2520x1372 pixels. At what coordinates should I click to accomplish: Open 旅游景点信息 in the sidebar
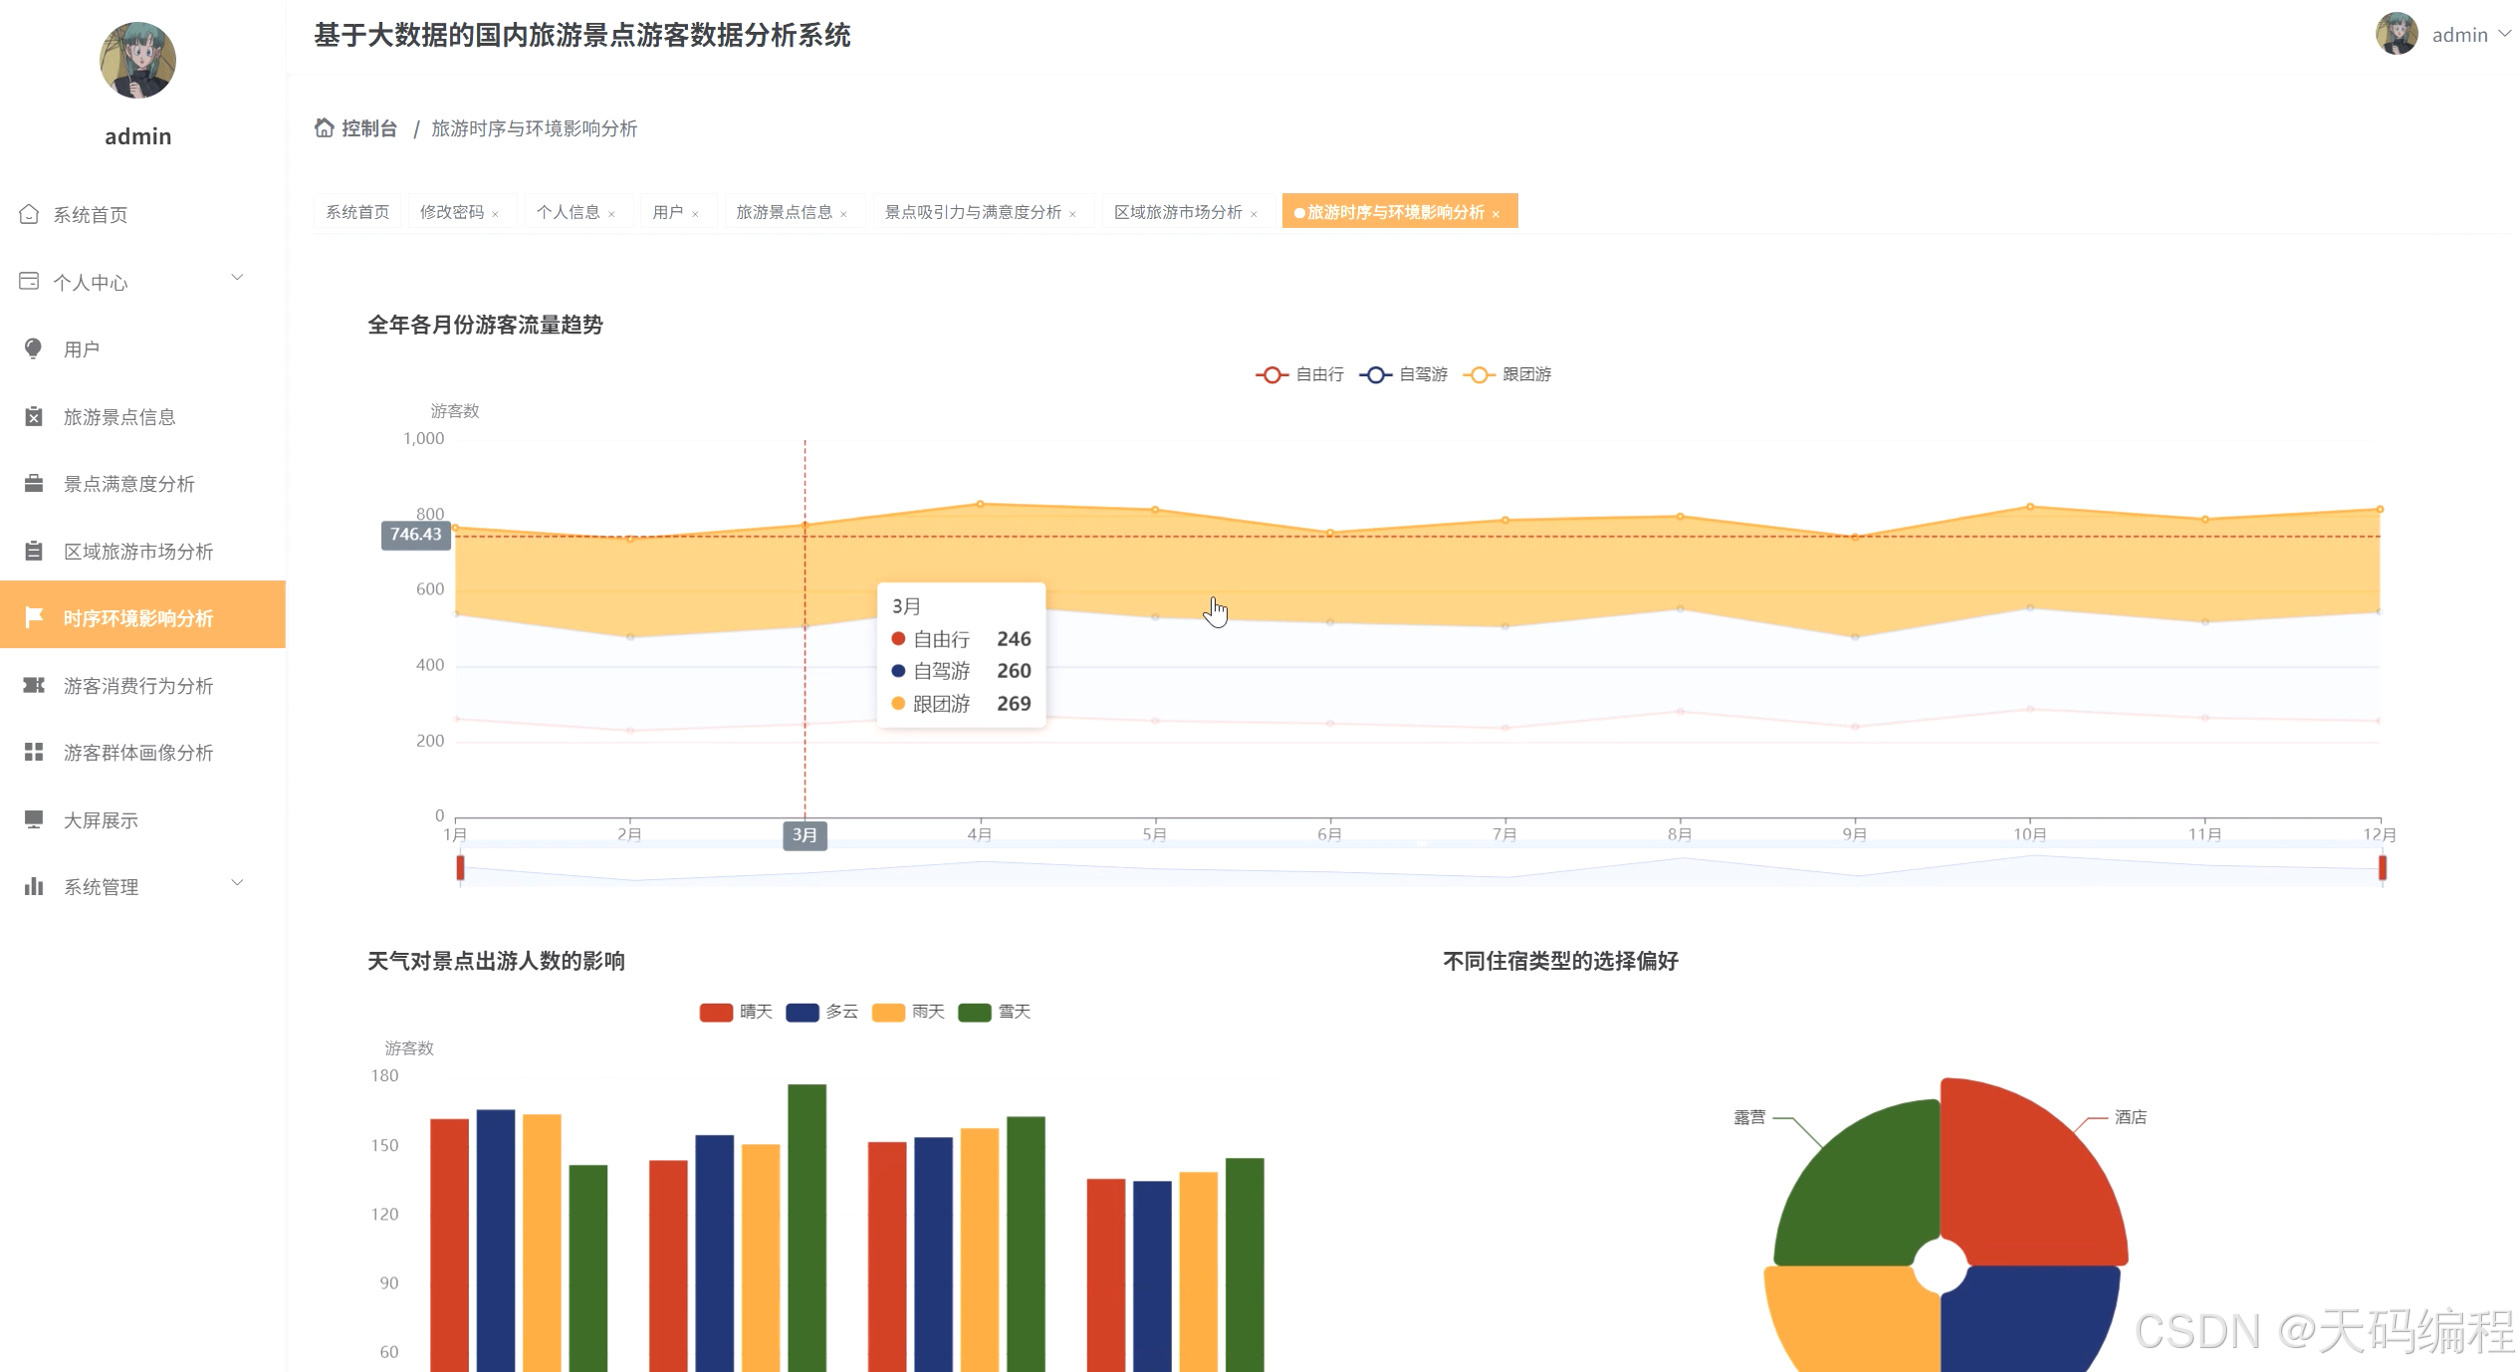pos(142,416)
